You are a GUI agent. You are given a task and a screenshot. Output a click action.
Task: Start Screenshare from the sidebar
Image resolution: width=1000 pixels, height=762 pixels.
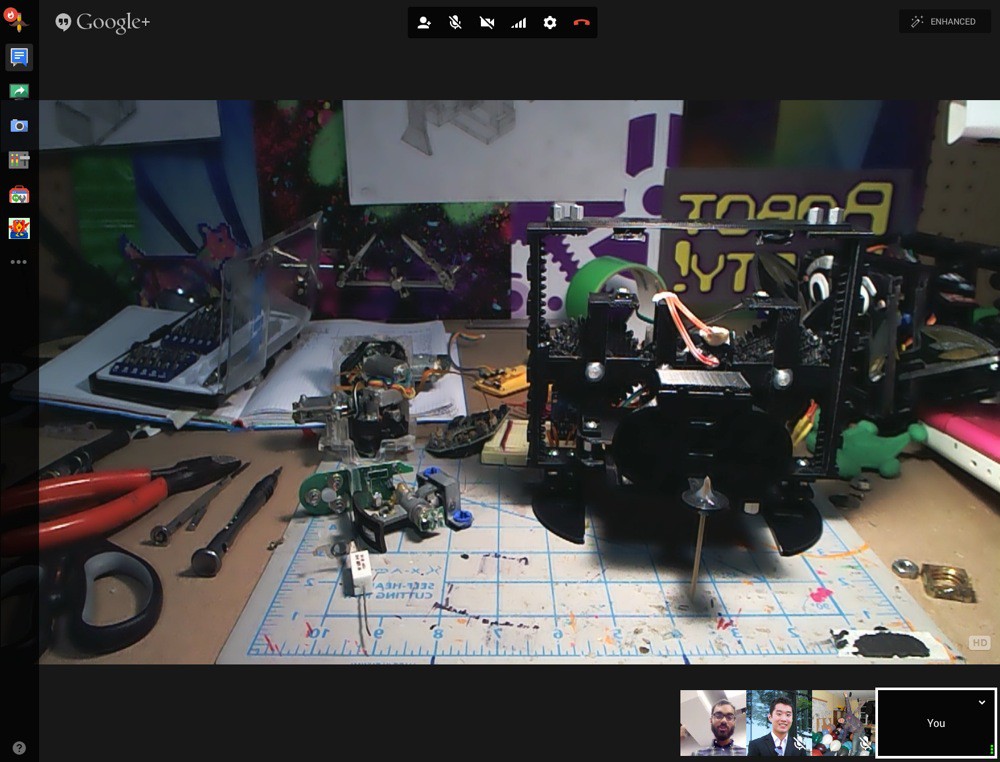point(19,91)
